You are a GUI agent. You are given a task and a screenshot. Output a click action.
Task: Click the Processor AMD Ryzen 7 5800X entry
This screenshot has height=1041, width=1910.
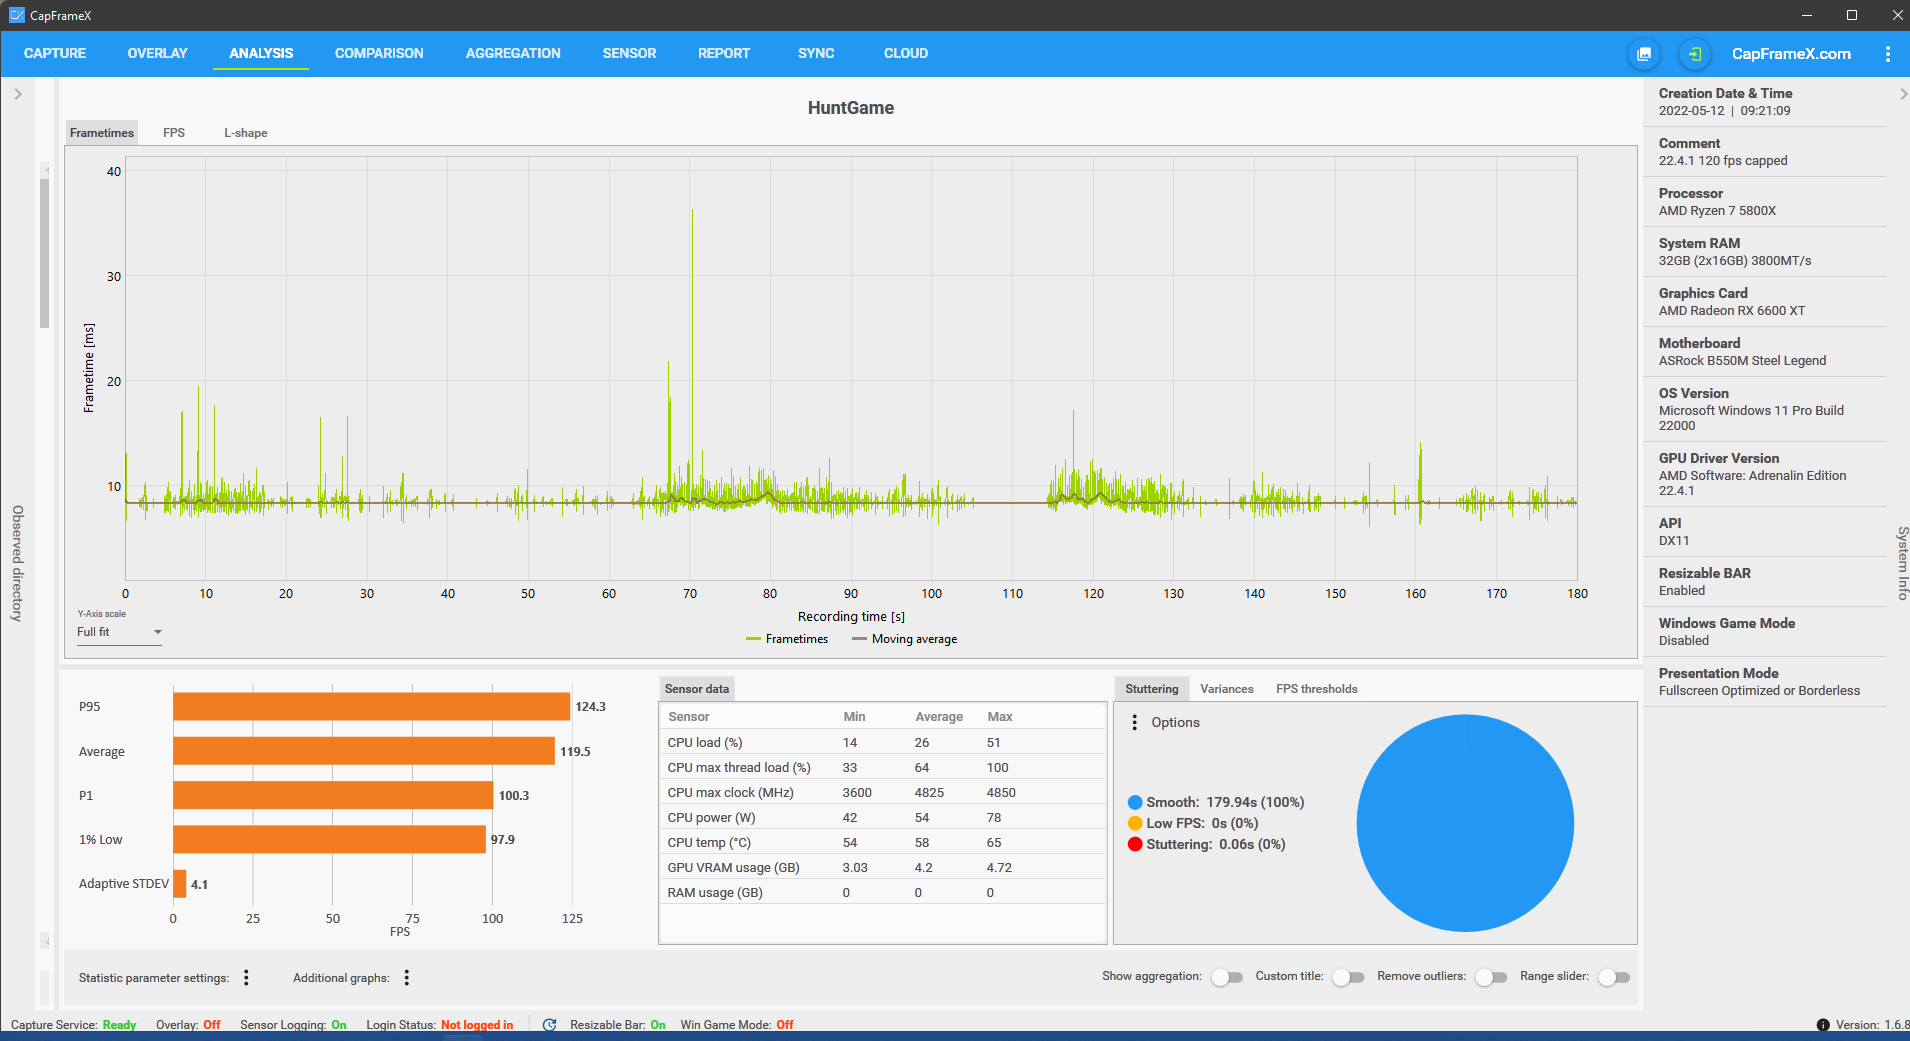[1765, 202]
